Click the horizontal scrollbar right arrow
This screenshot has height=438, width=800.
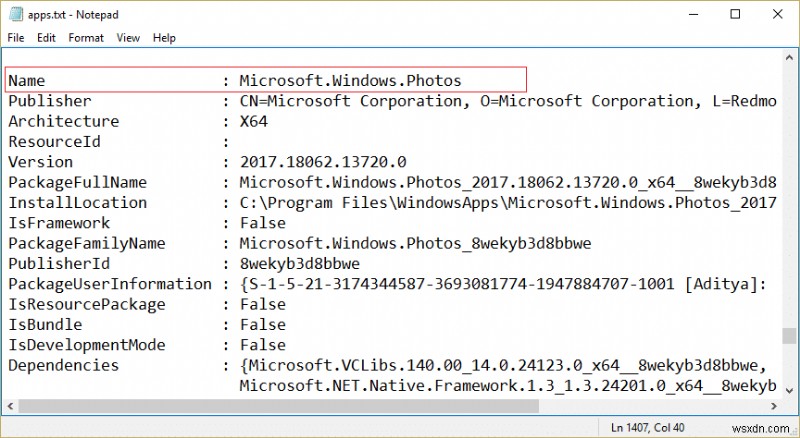[x=774, y=405]
